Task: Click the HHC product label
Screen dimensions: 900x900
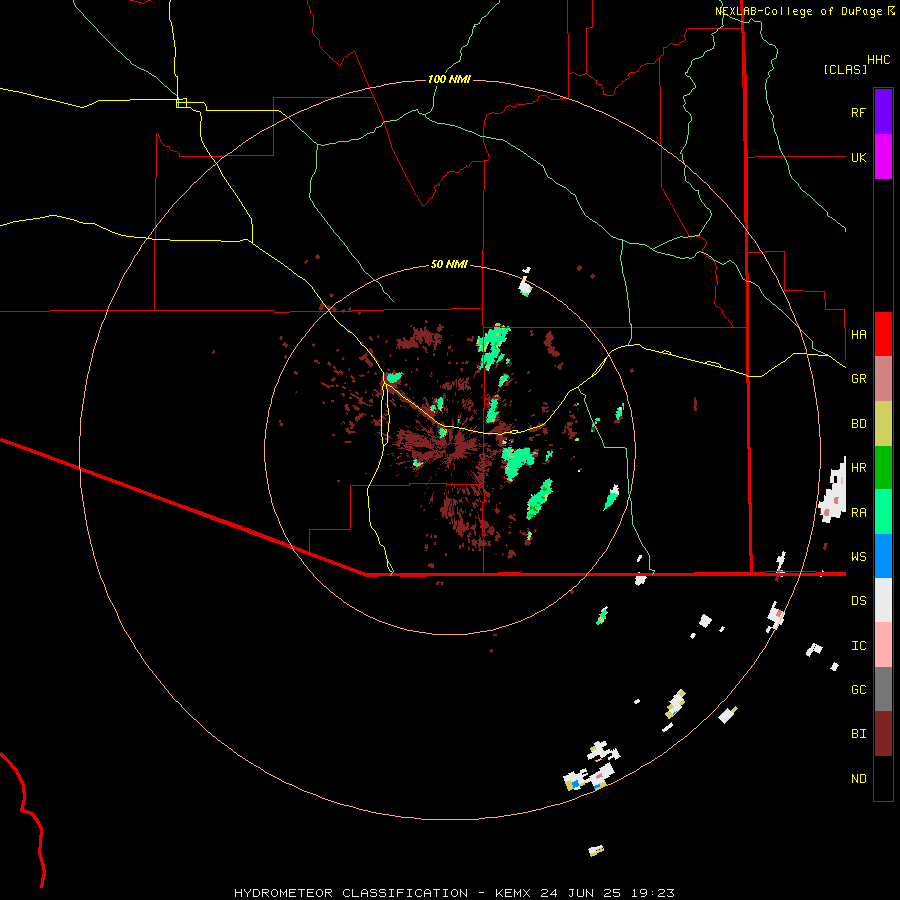Action: [879, 60]
